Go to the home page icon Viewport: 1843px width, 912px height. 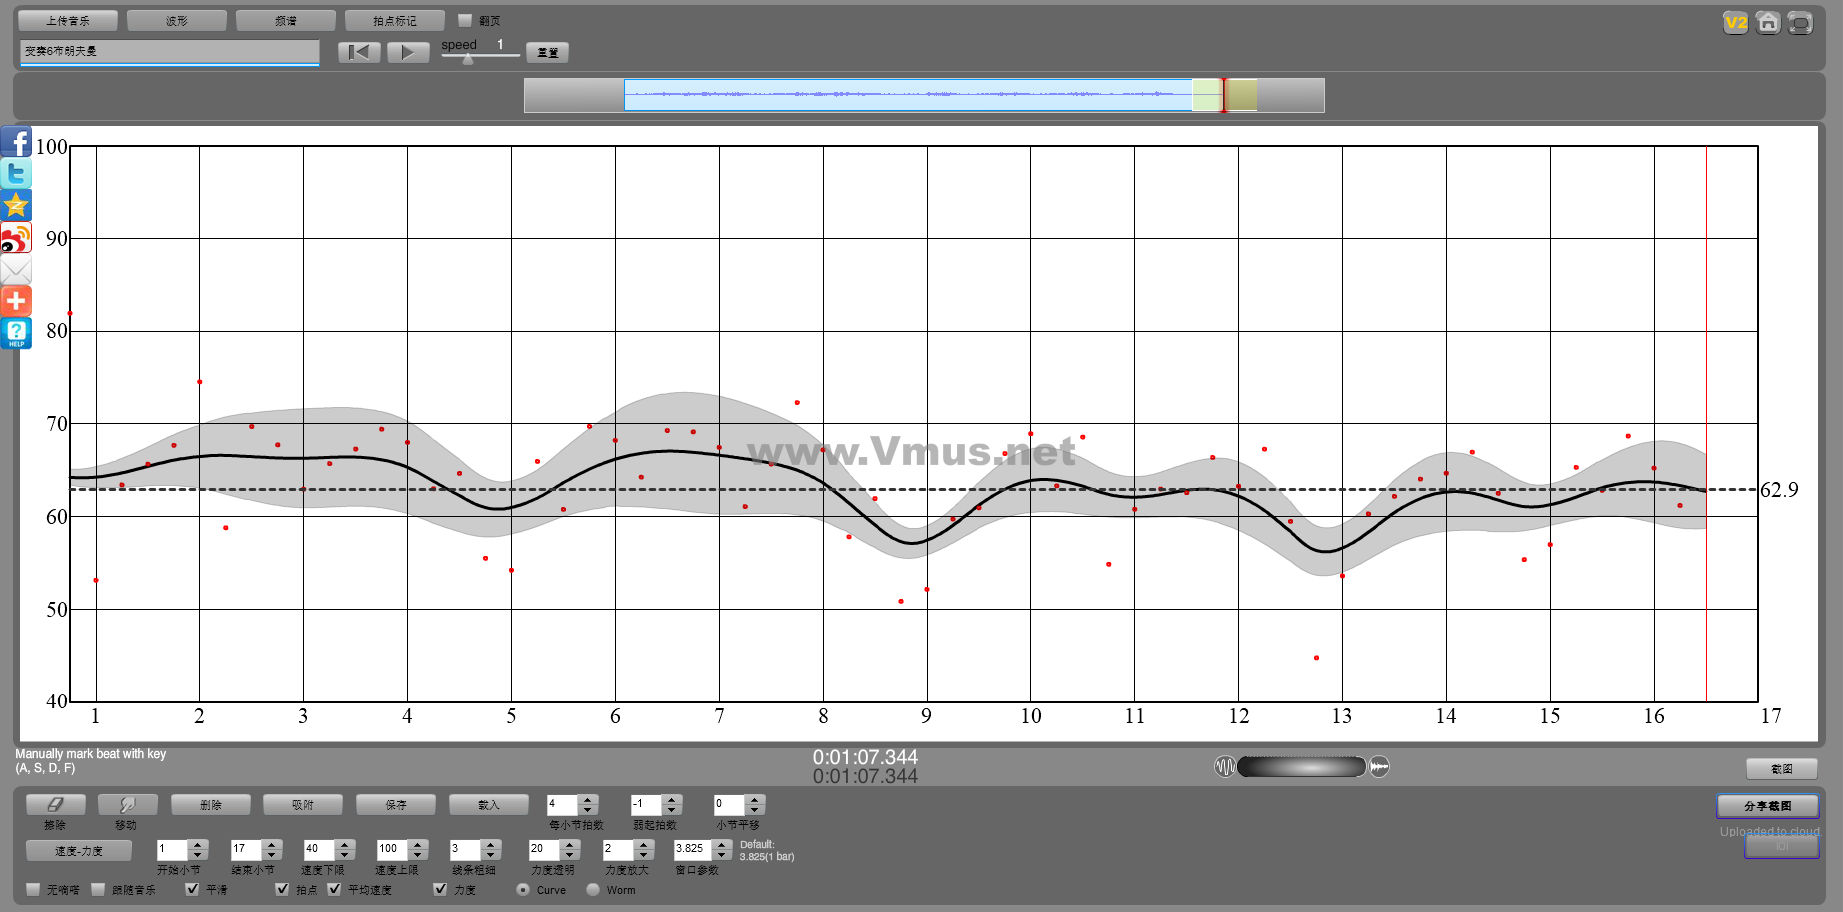(1768, 23)
